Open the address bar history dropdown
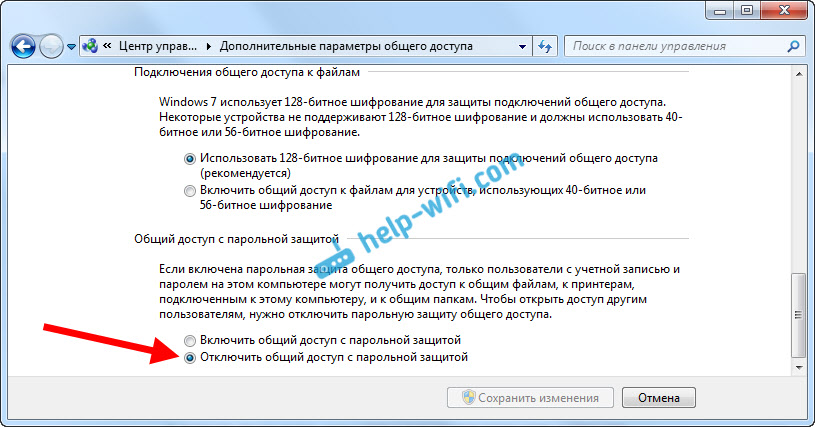The image size is (815, 427). click(x=524, y=46)
